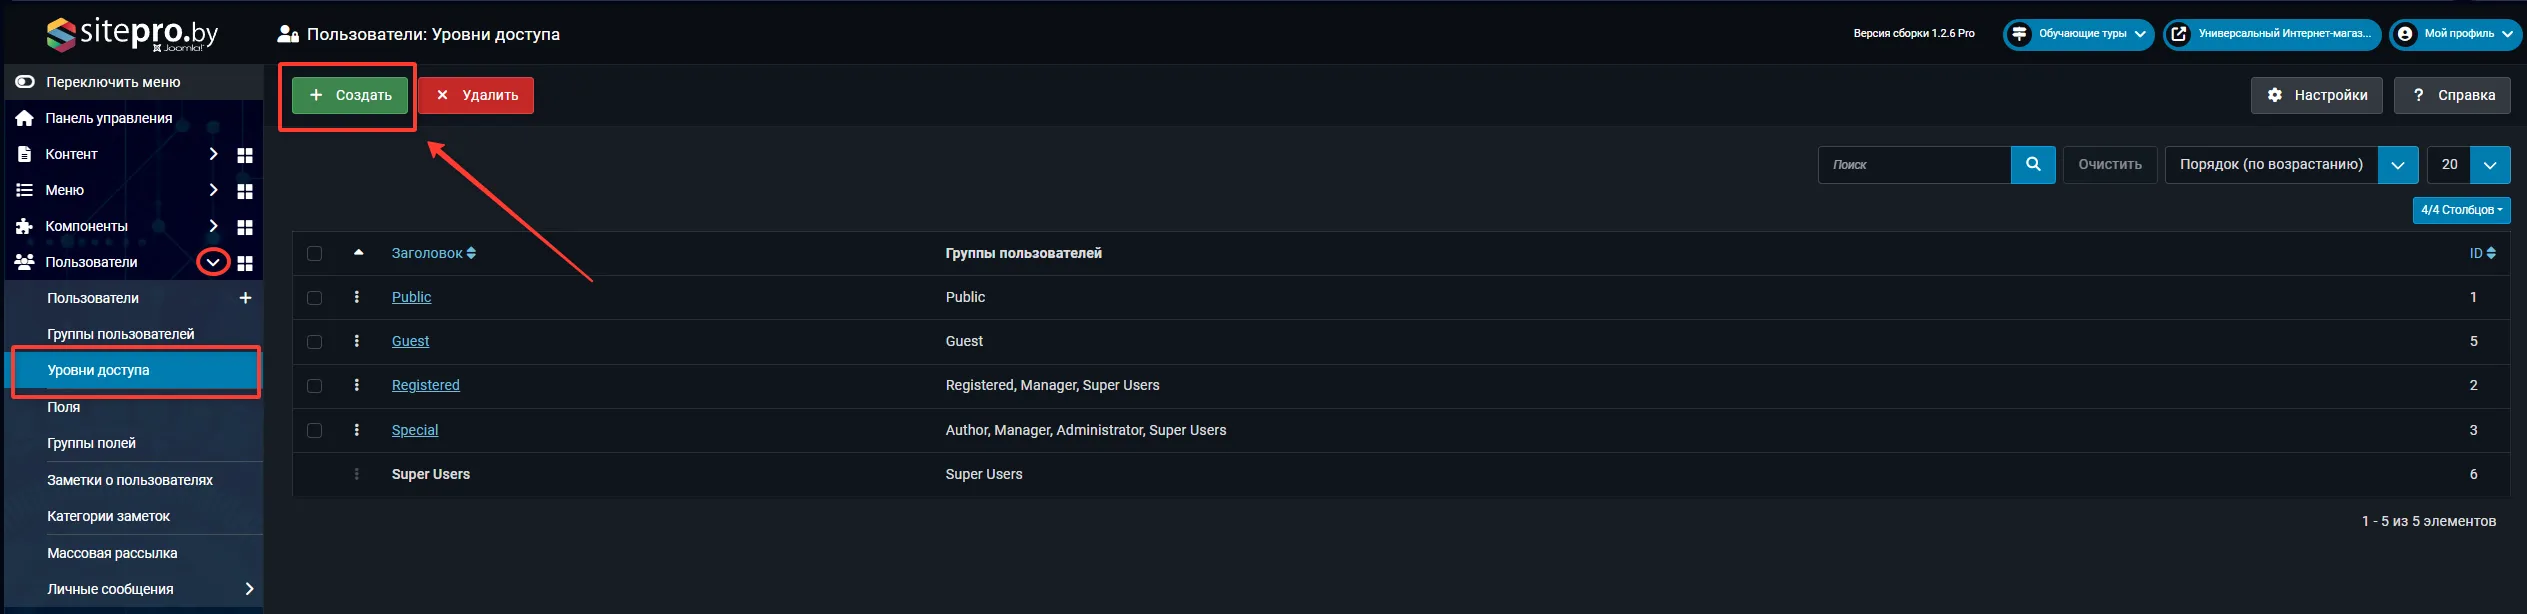Open three-dot actions for Public row
The height and width of the screenshot is (614, 2527).
coord(357,297)
